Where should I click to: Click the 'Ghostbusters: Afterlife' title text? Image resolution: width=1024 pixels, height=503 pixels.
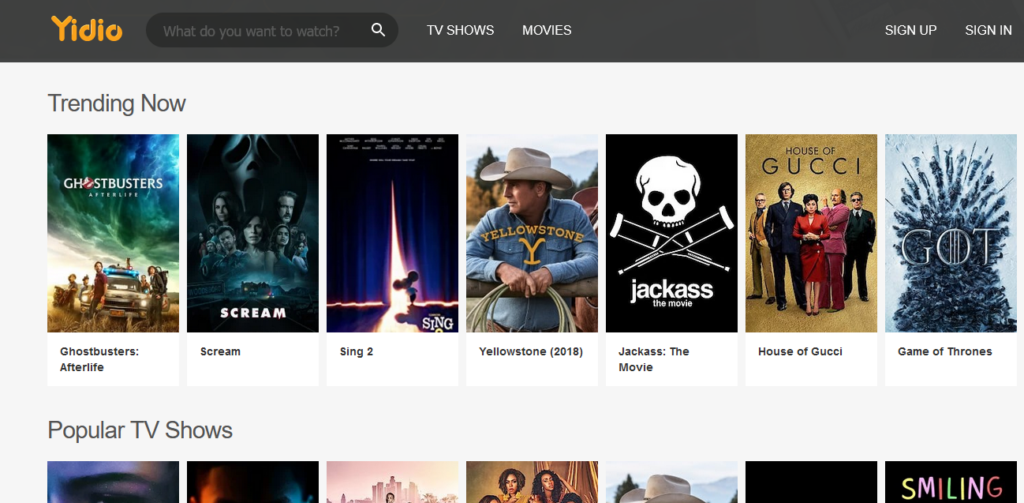(99, 359)
